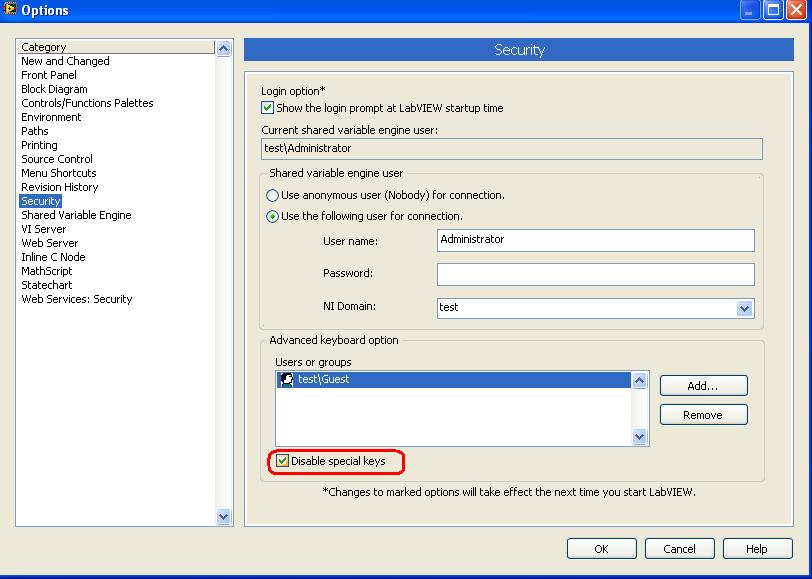Viewport: 812px width, 579px height.
Task: Minimize the Options window
Action: click(749, 10)
